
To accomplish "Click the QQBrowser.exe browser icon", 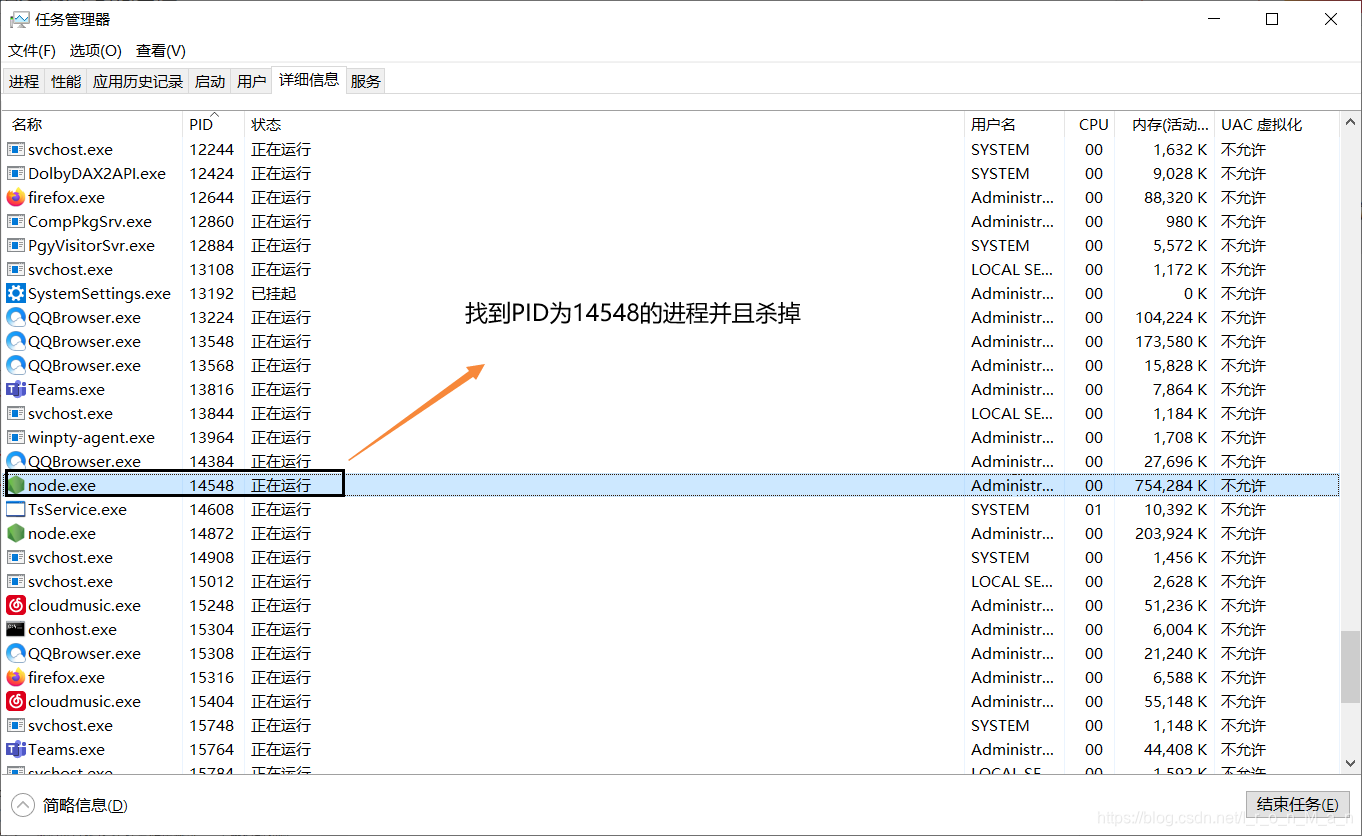I will 16,317.
